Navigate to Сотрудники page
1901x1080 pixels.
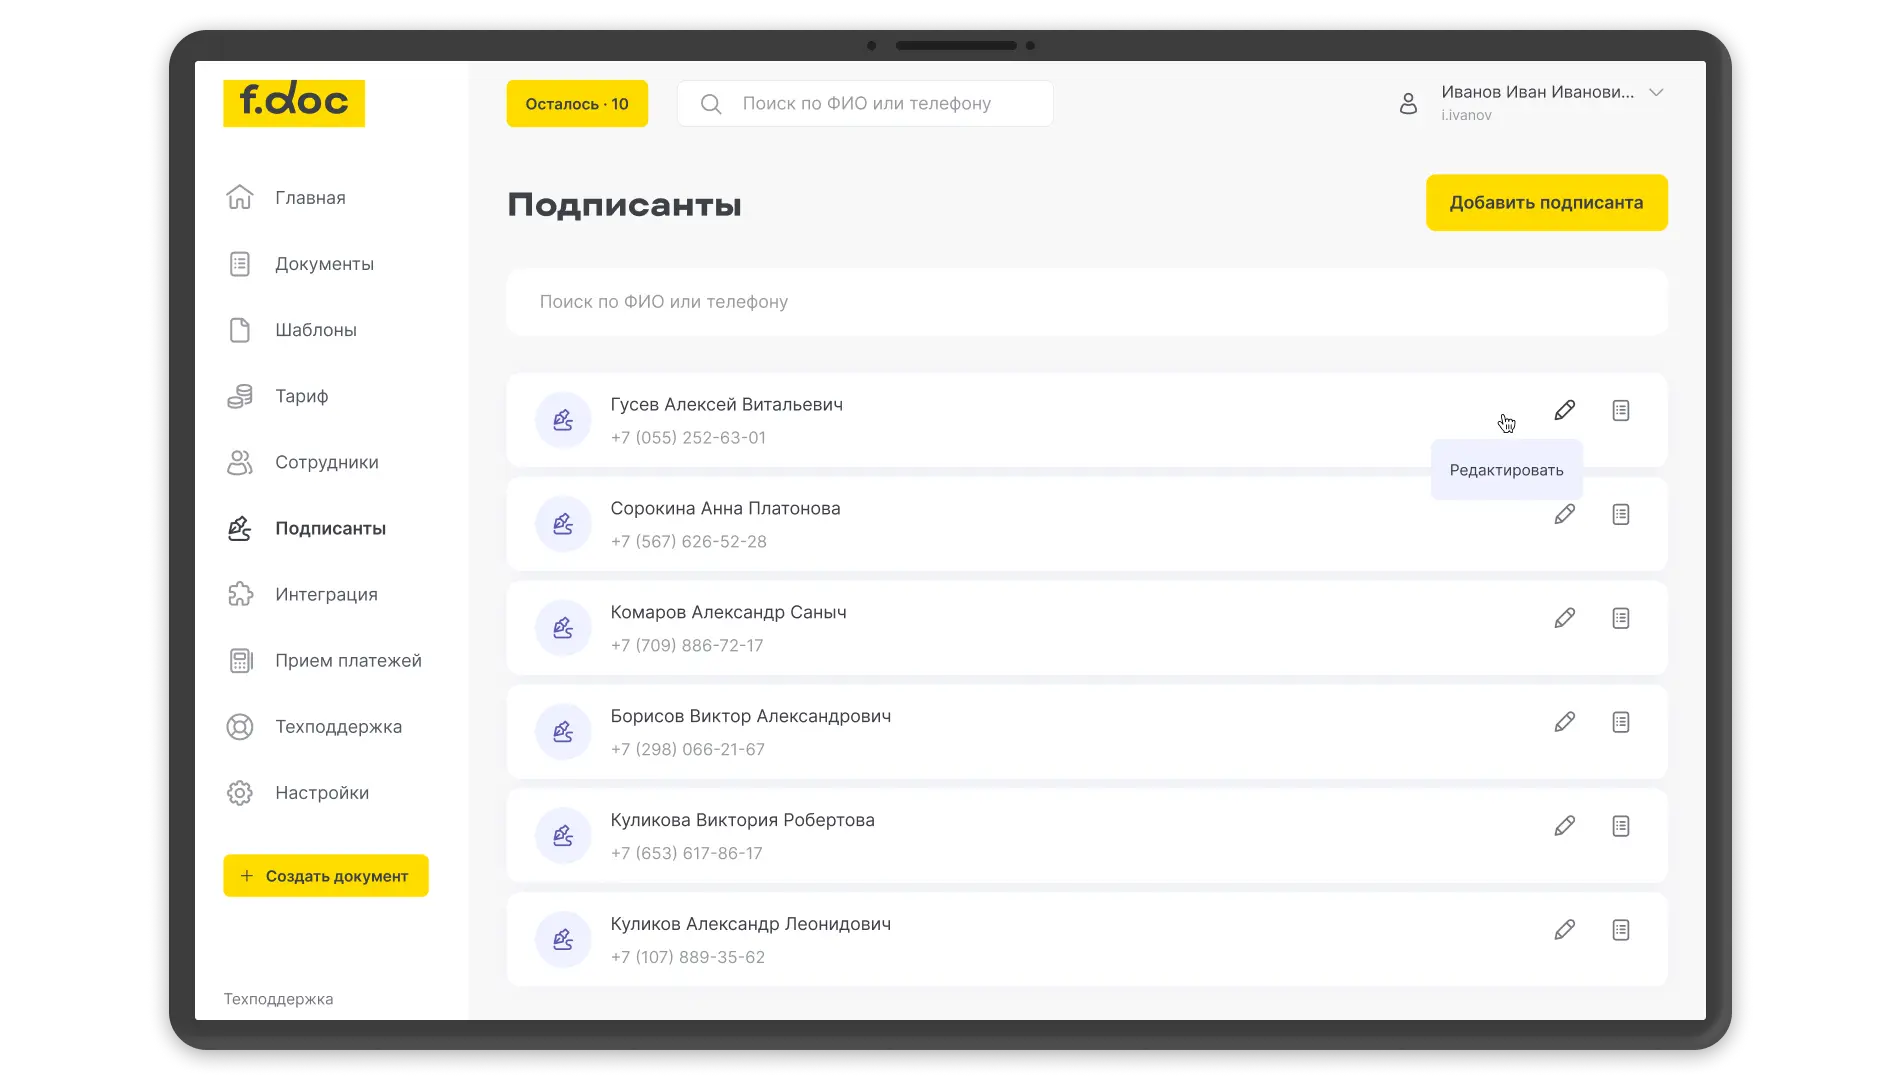[326, 462]
